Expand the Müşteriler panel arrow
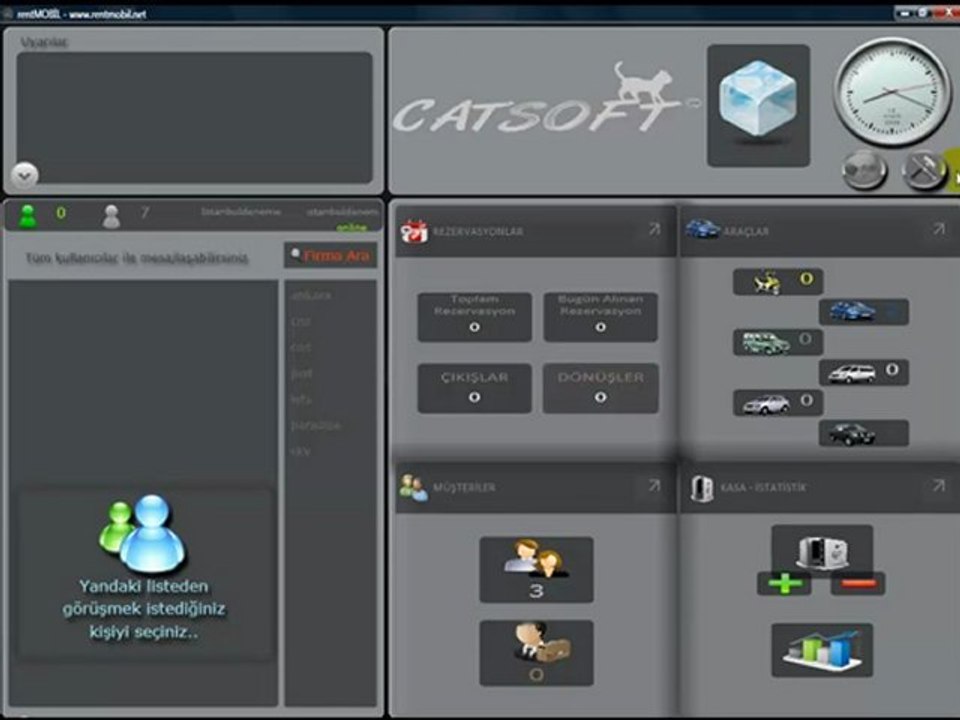Image resolution: width=960 pixels, height=720 pixels. click(x=654, y=486)
